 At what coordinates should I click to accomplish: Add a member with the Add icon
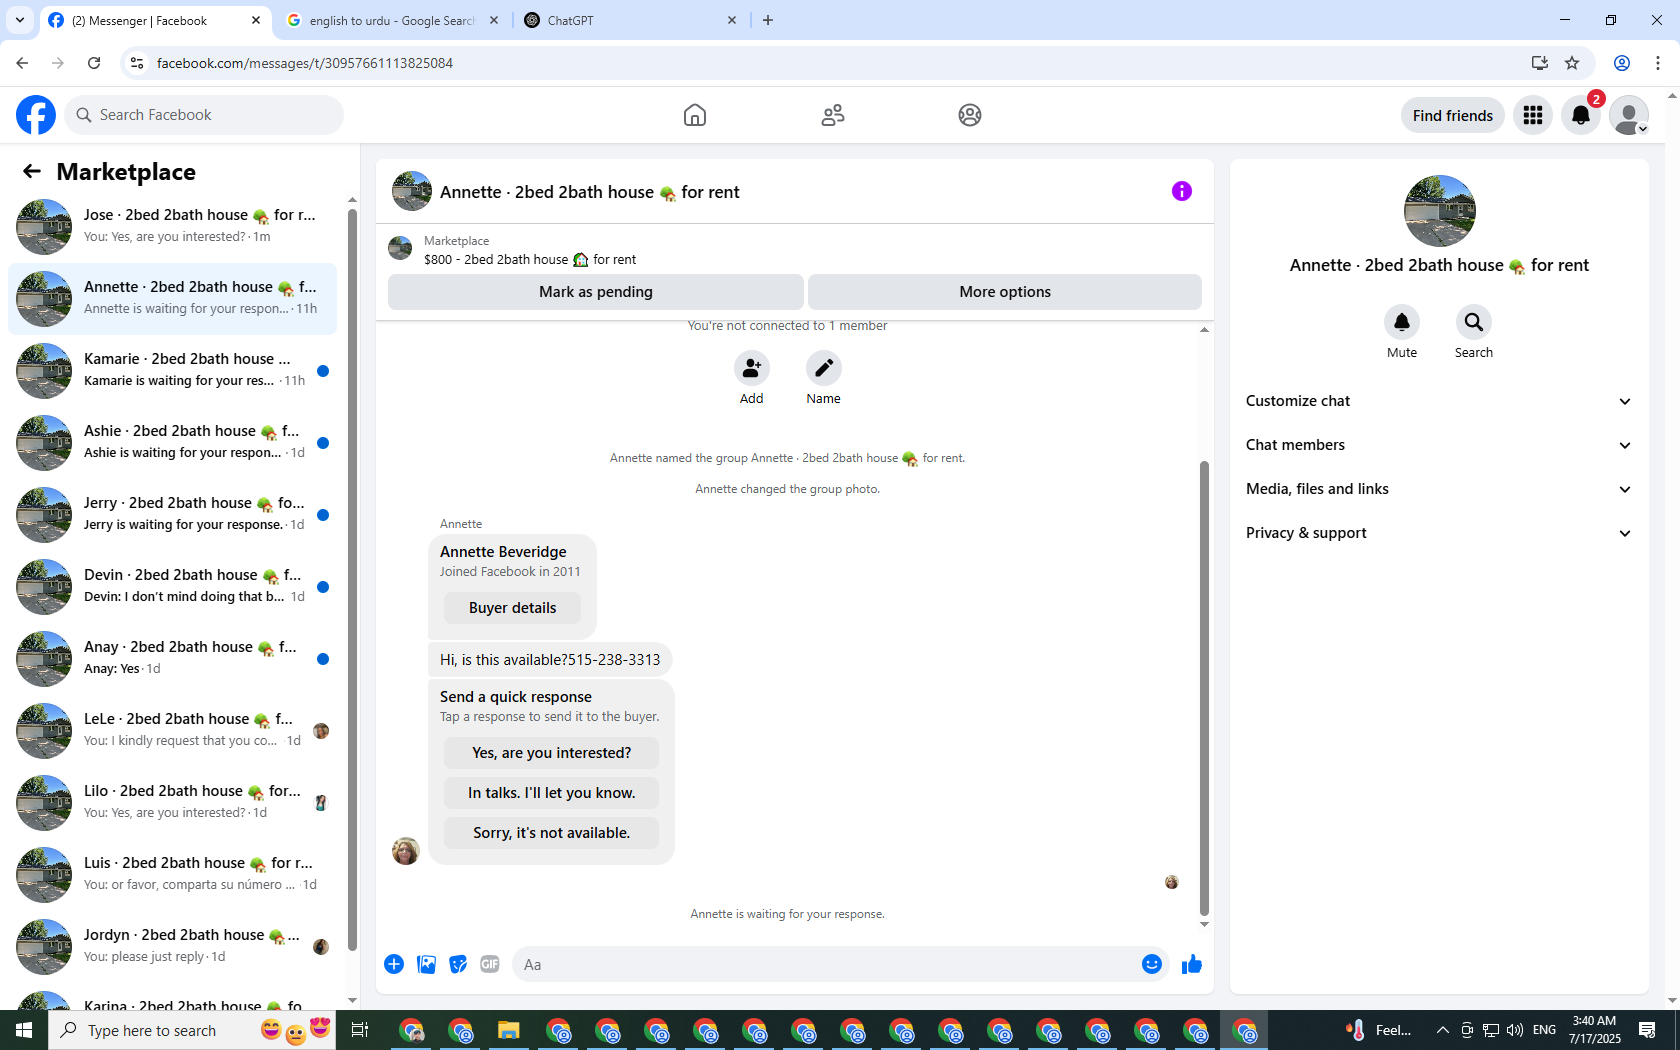point(752,369)
